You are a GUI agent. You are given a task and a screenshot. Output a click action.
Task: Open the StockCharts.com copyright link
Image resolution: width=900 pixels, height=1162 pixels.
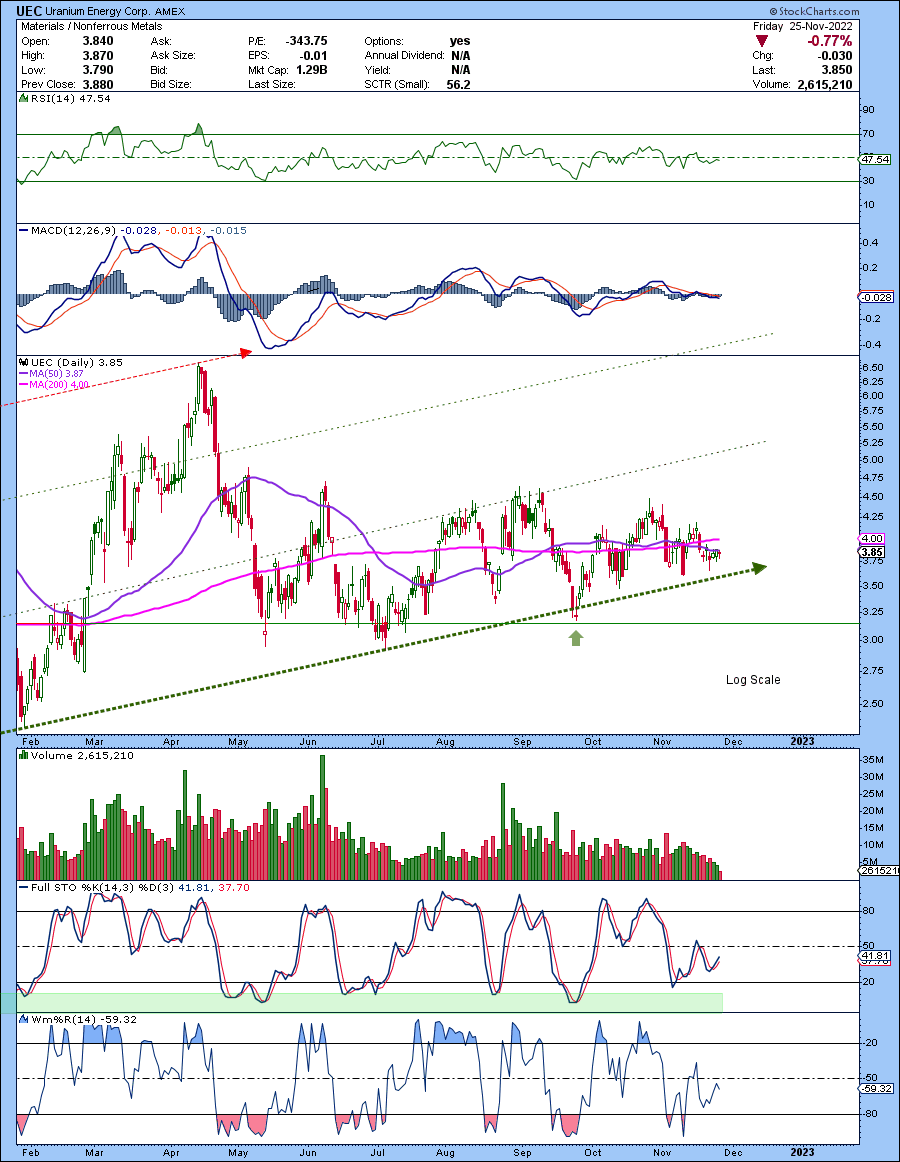click(x=814, y=11)
